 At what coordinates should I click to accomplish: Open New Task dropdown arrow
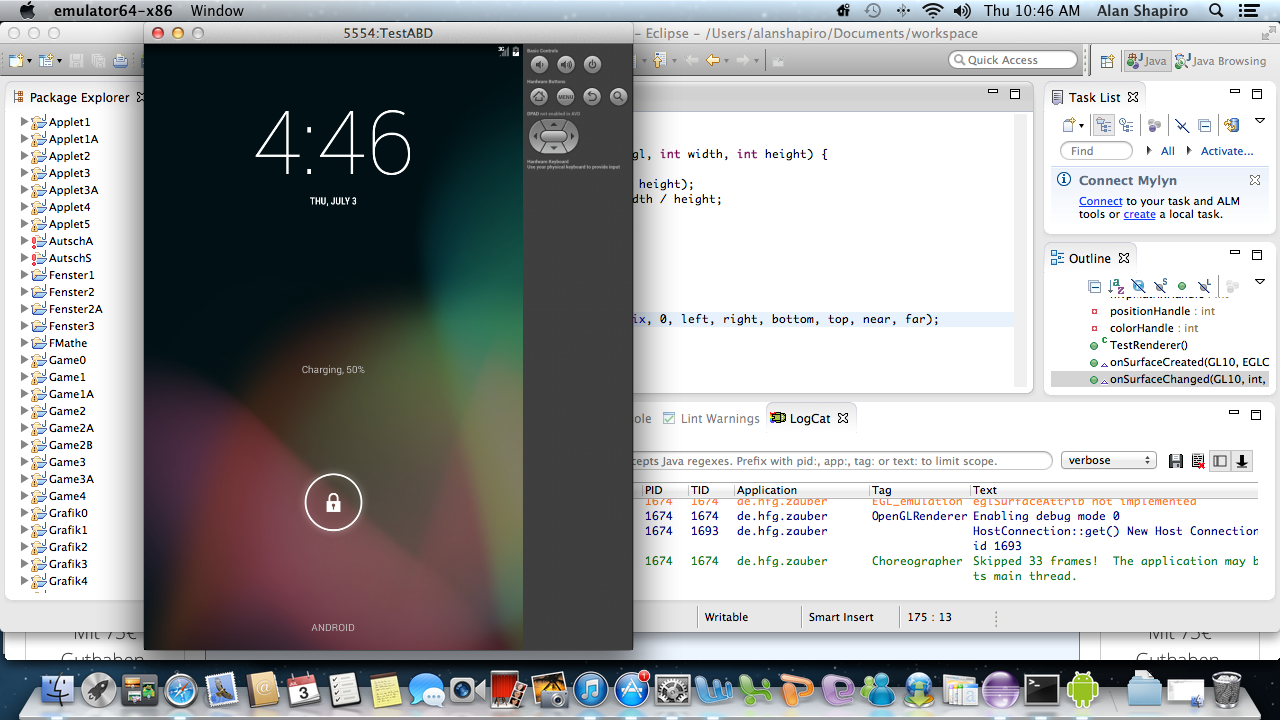(1081, 126)
